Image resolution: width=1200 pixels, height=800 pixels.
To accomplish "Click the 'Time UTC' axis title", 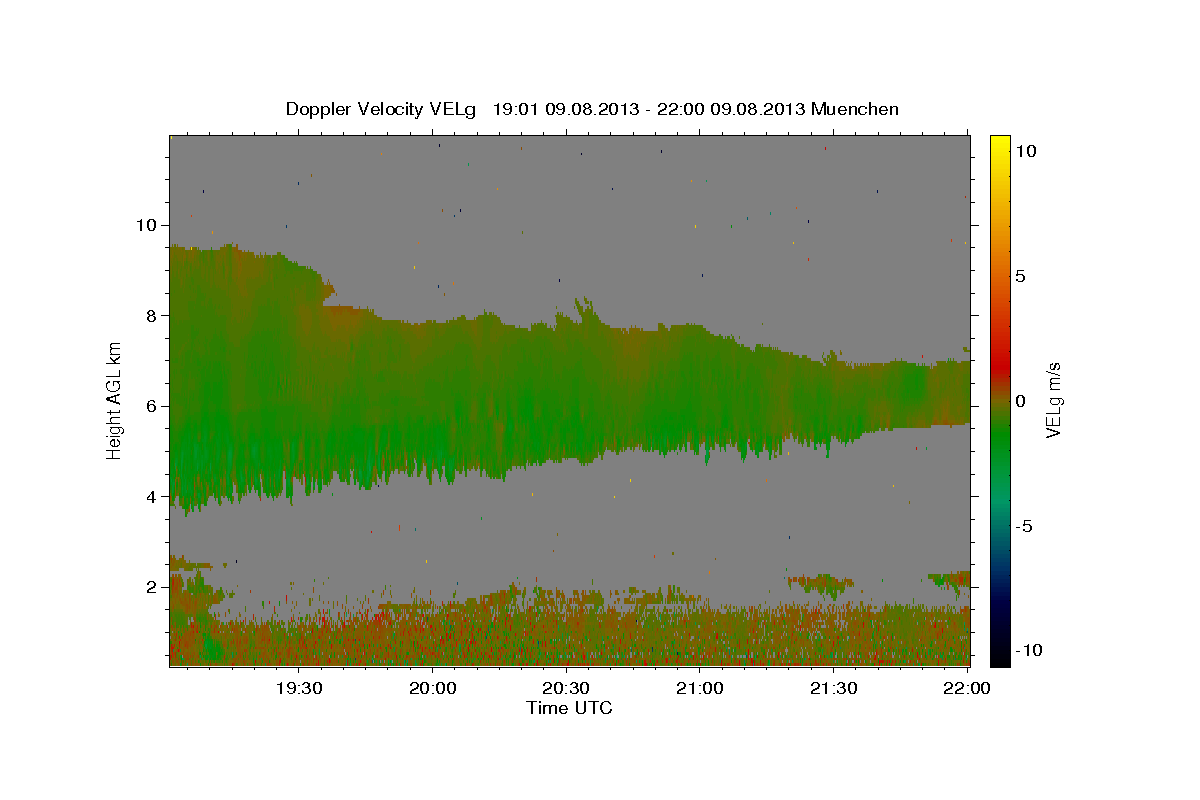I will (569, 708).
